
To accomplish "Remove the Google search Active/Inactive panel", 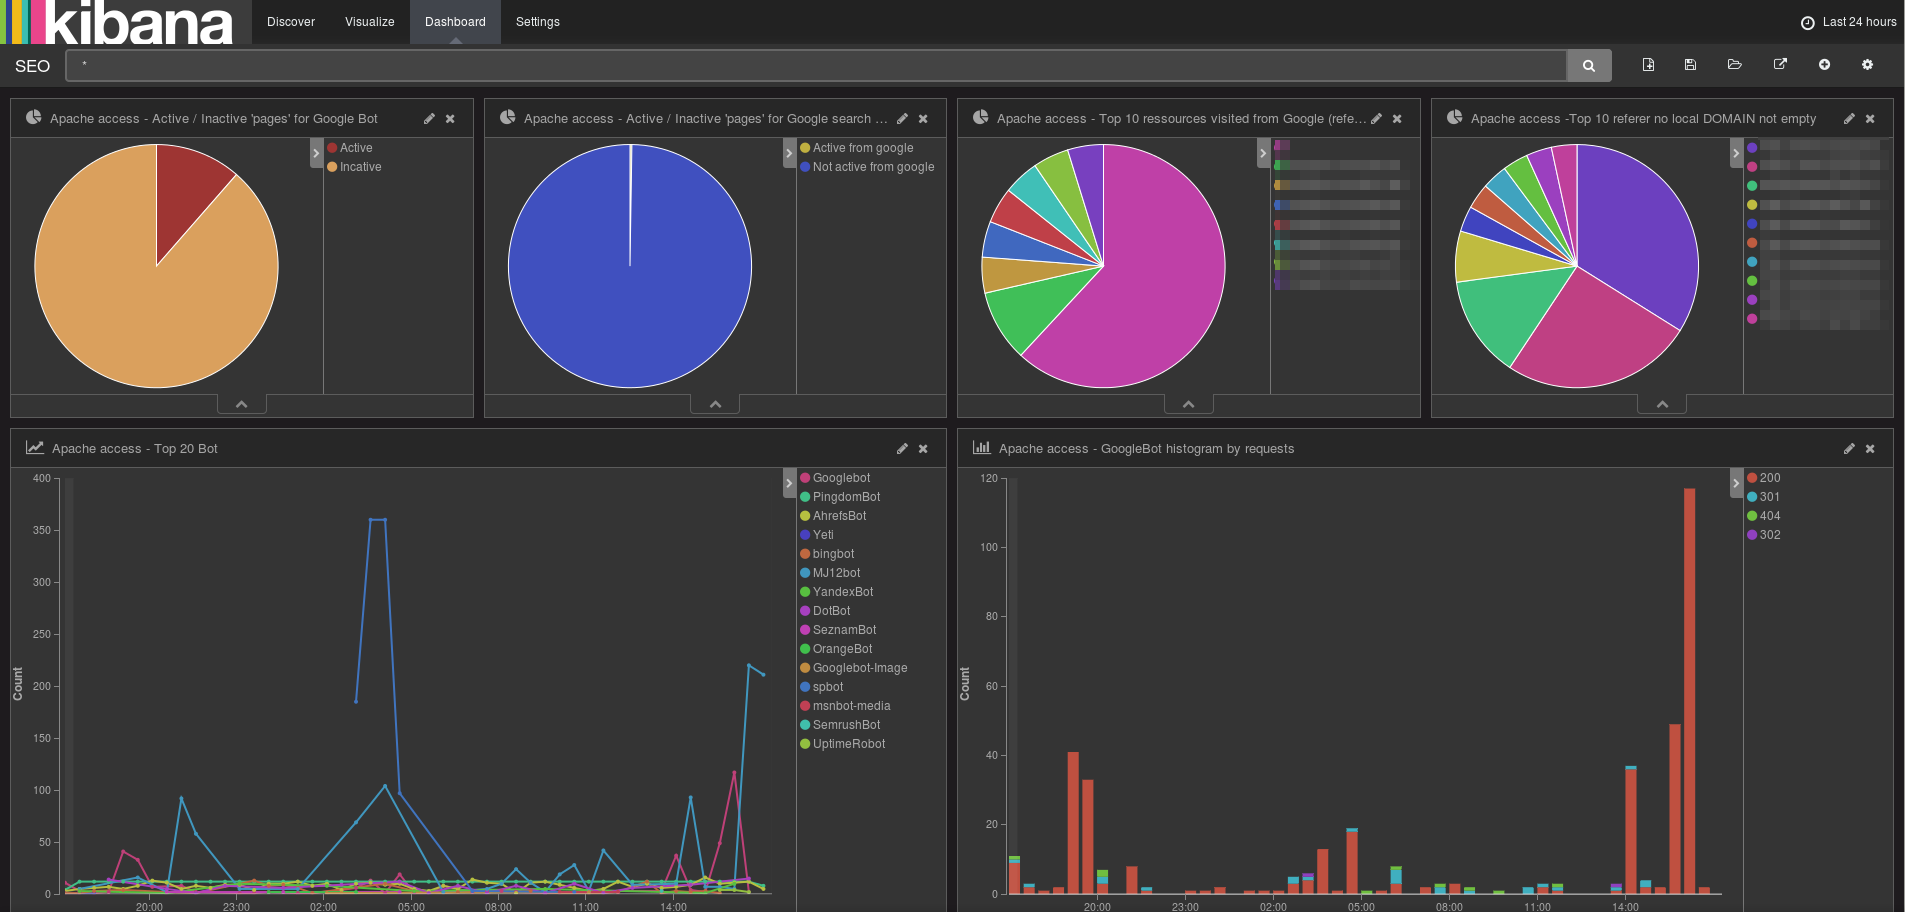I will click(x=923, y=118).
